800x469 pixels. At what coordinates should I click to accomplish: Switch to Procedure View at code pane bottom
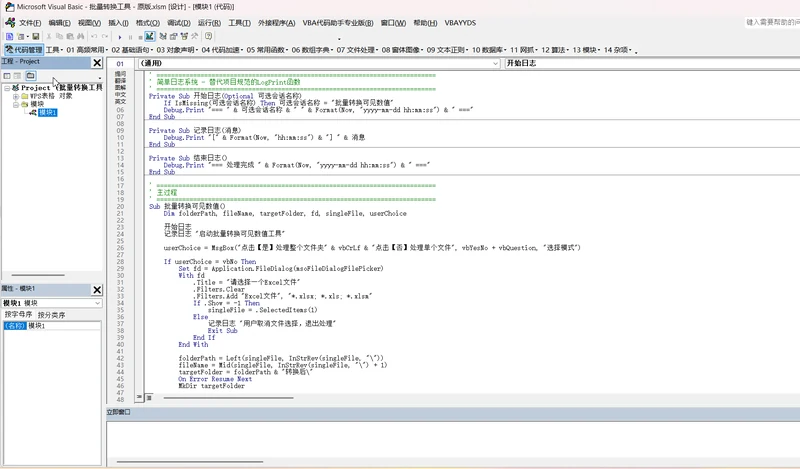pos(139,397)
